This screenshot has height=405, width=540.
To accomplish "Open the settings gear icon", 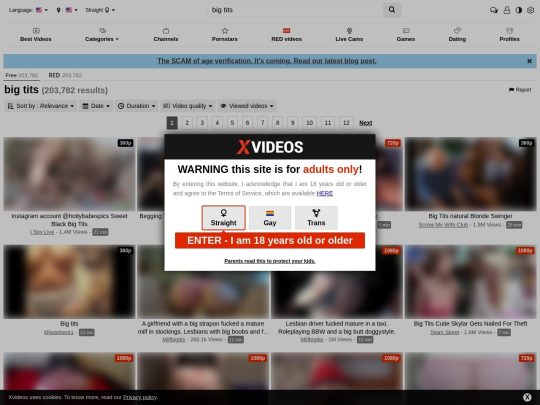I will click(531, 10).
